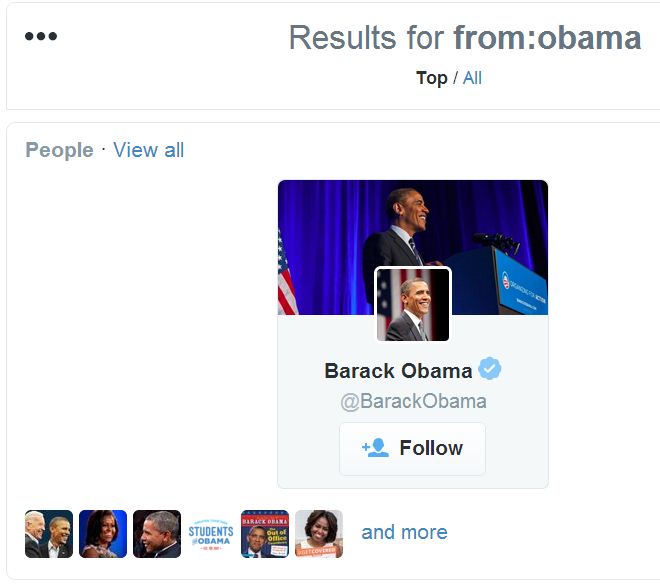The image size is (660, 585).
Task: Switch to the All results tab
Action: pos(472,78)
